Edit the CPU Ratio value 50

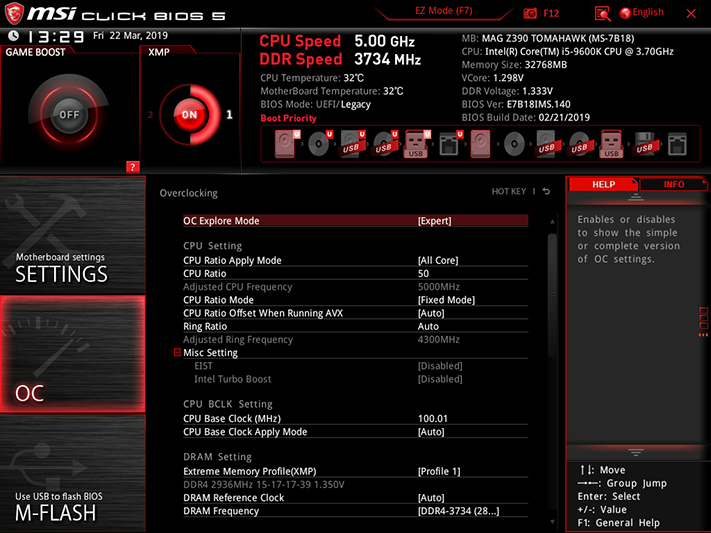click(423, 274)
